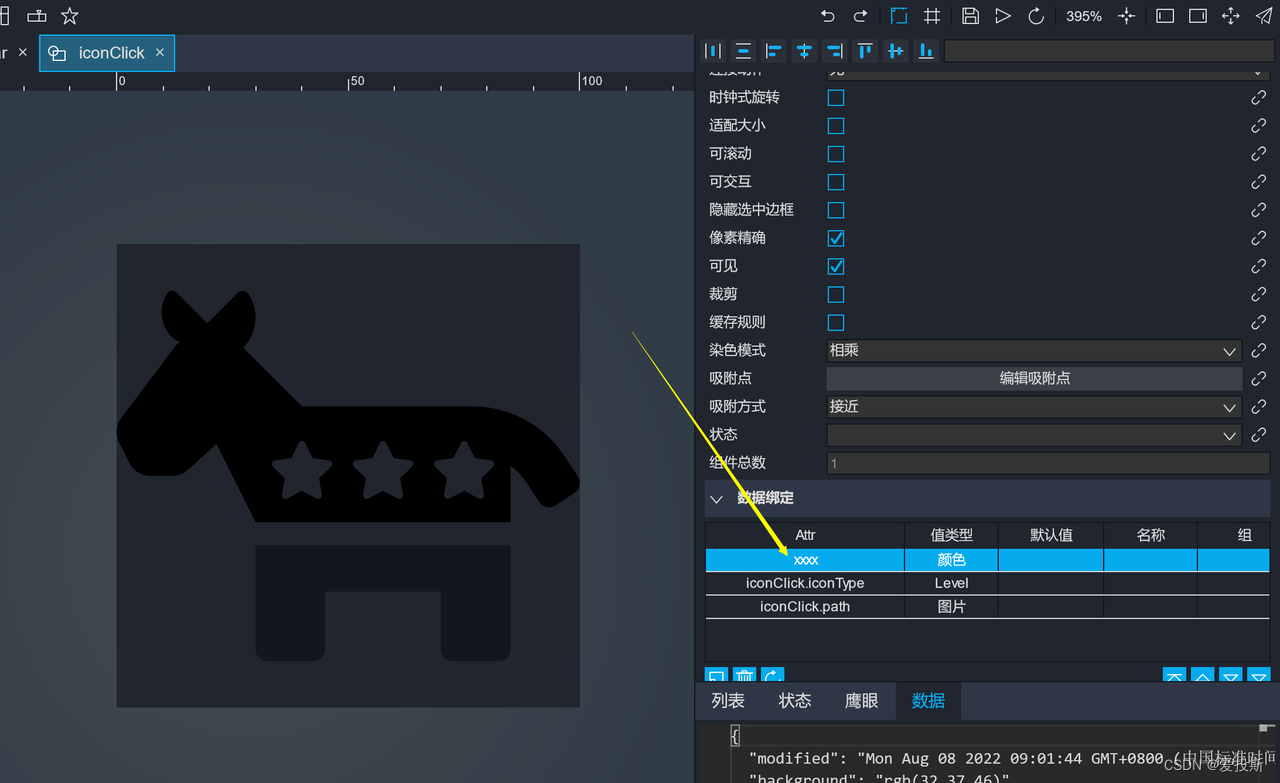Click the 图片 value type cell
Viewport: 1280px width, 783px height.
click(x=951, y=606)
